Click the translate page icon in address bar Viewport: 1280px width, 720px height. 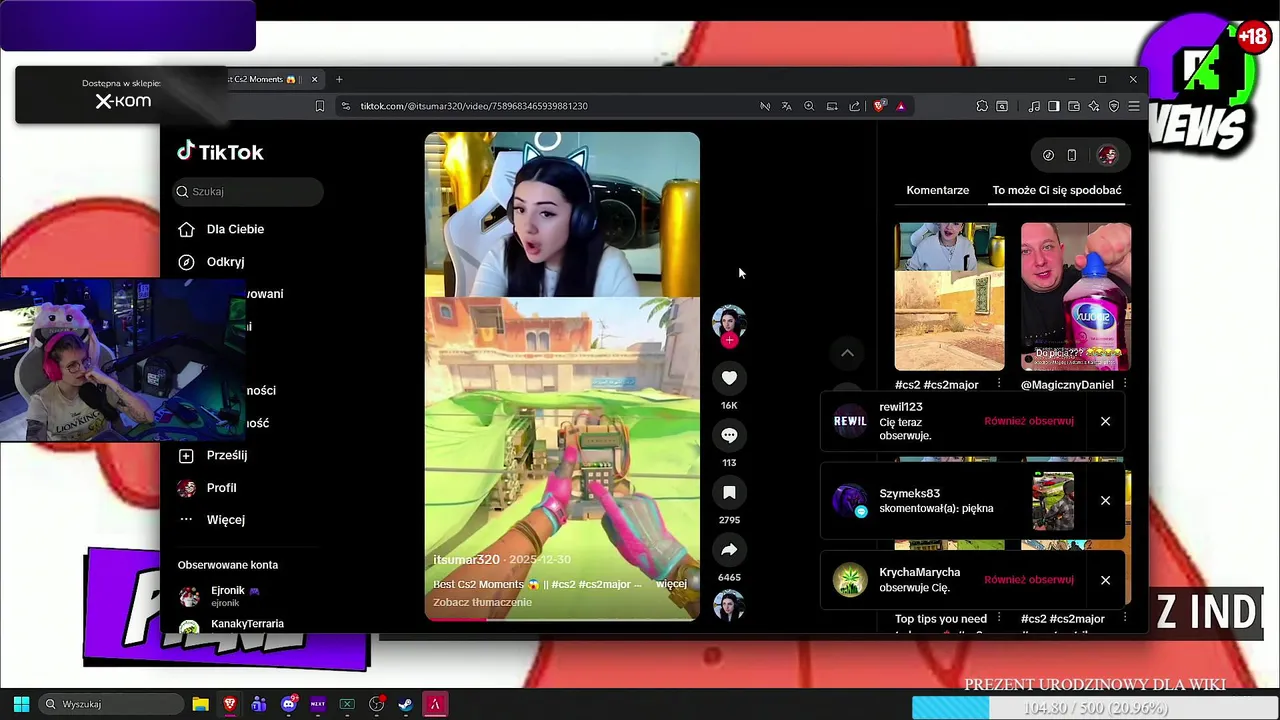tap(787, 106)
